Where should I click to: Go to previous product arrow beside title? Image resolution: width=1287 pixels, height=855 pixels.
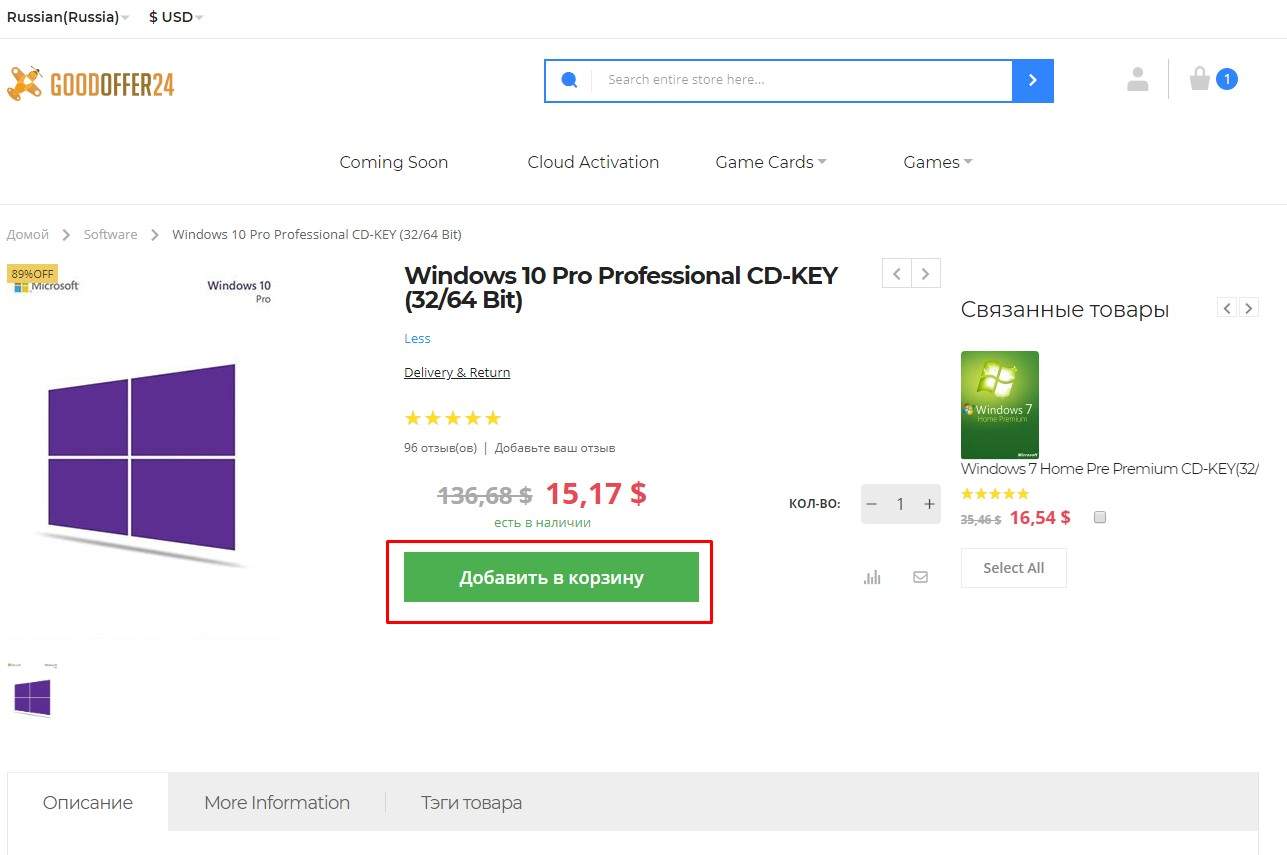(896, 273)
